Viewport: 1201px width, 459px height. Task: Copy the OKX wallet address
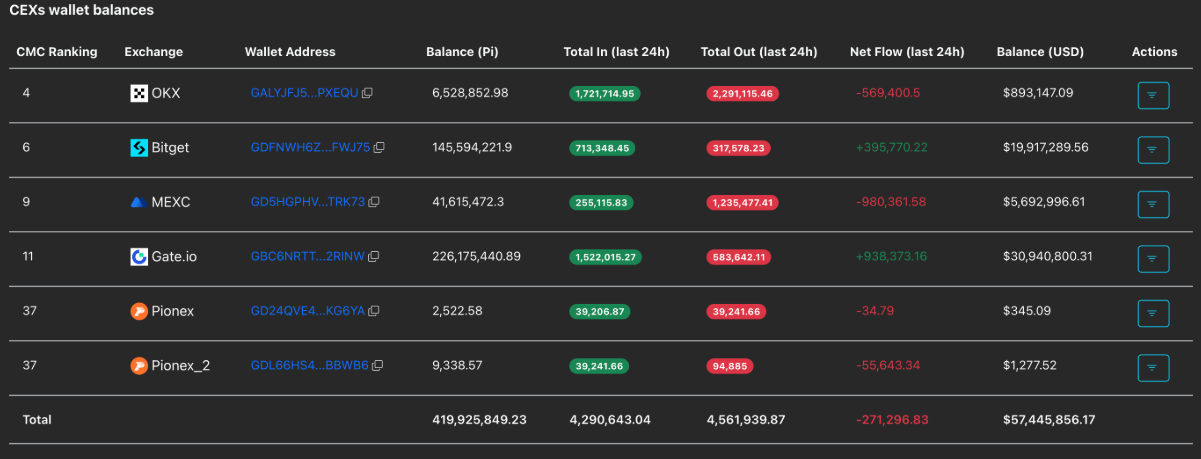click(x=367, y=93)
